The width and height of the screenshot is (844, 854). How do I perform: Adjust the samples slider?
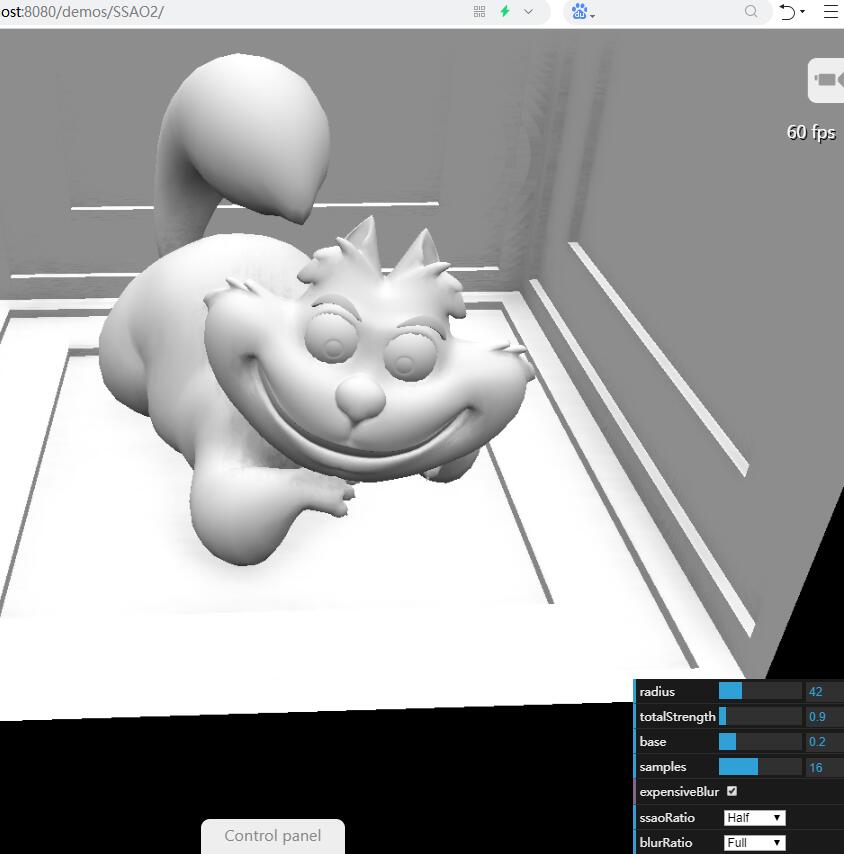click(760, 767)
